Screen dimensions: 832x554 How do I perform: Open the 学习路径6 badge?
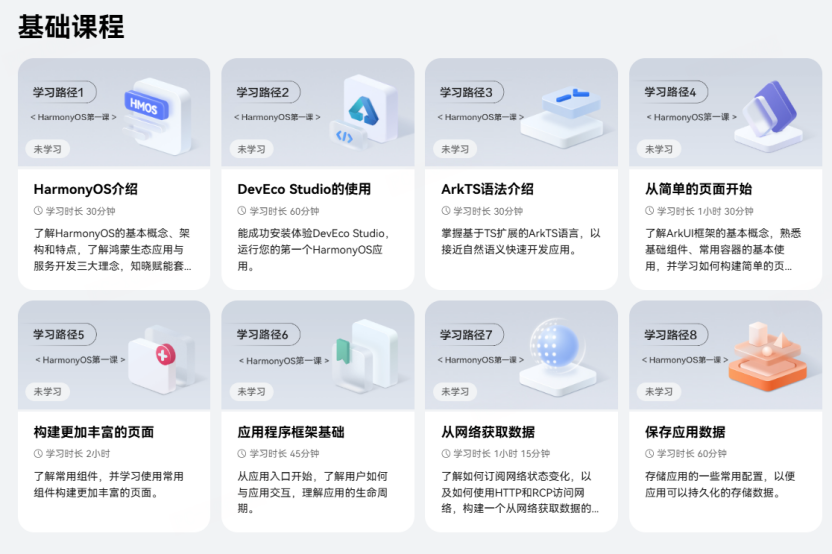pos(265,334)
